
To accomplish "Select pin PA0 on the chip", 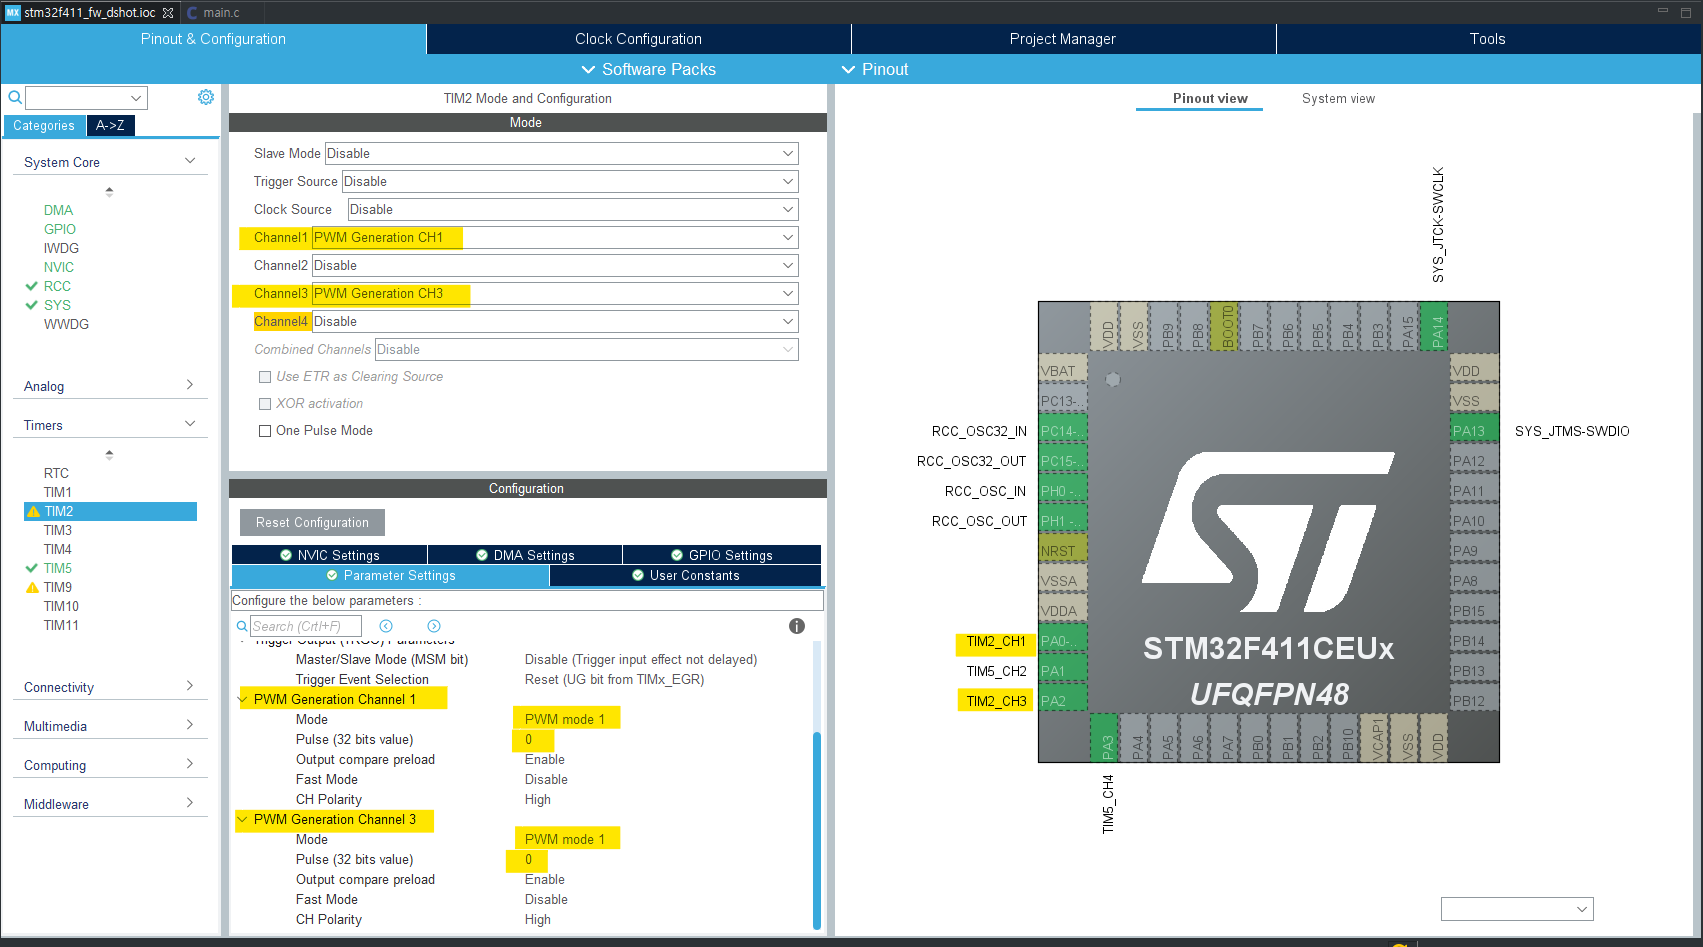I will 1062,641.
